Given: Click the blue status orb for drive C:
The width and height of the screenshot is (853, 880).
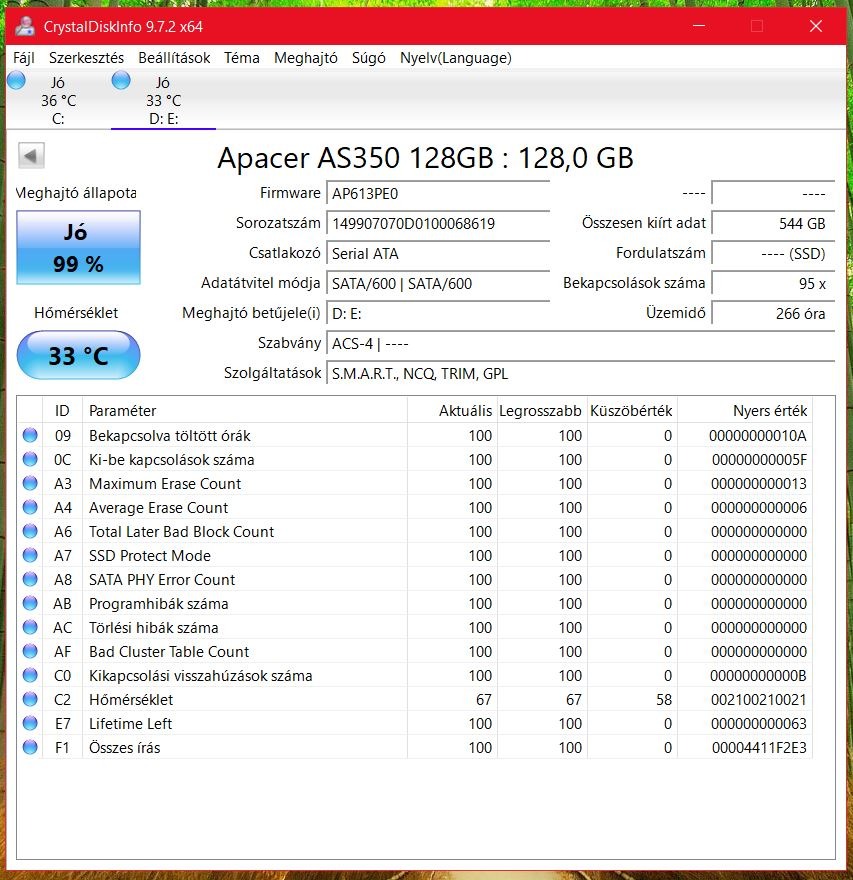Looking at the screenshot, I should 16,80.
